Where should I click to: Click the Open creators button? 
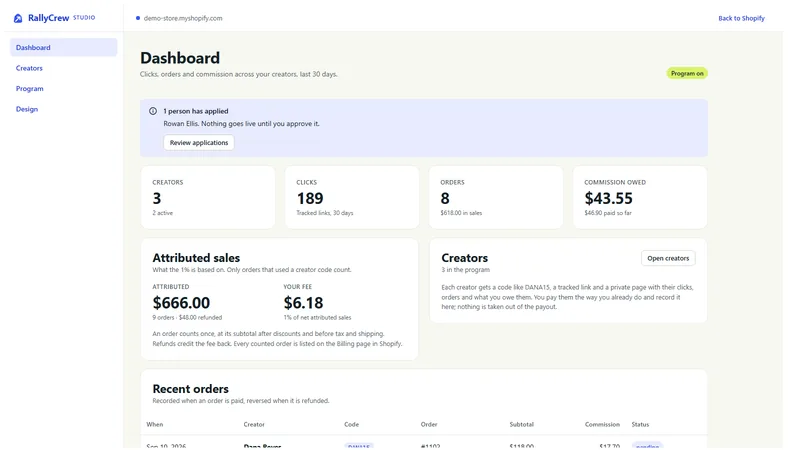[668, 258]
